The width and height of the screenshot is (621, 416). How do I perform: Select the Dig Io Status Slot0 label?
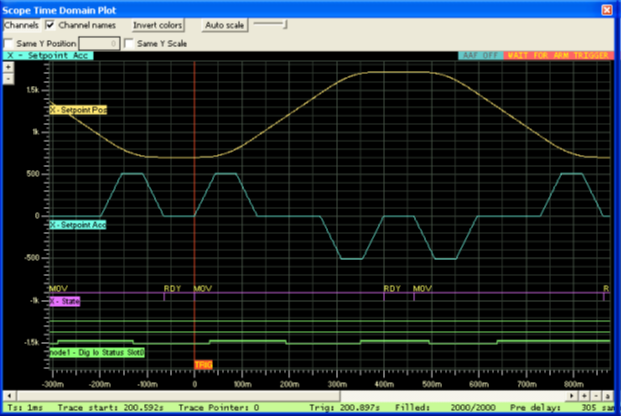tap(97, 352)
